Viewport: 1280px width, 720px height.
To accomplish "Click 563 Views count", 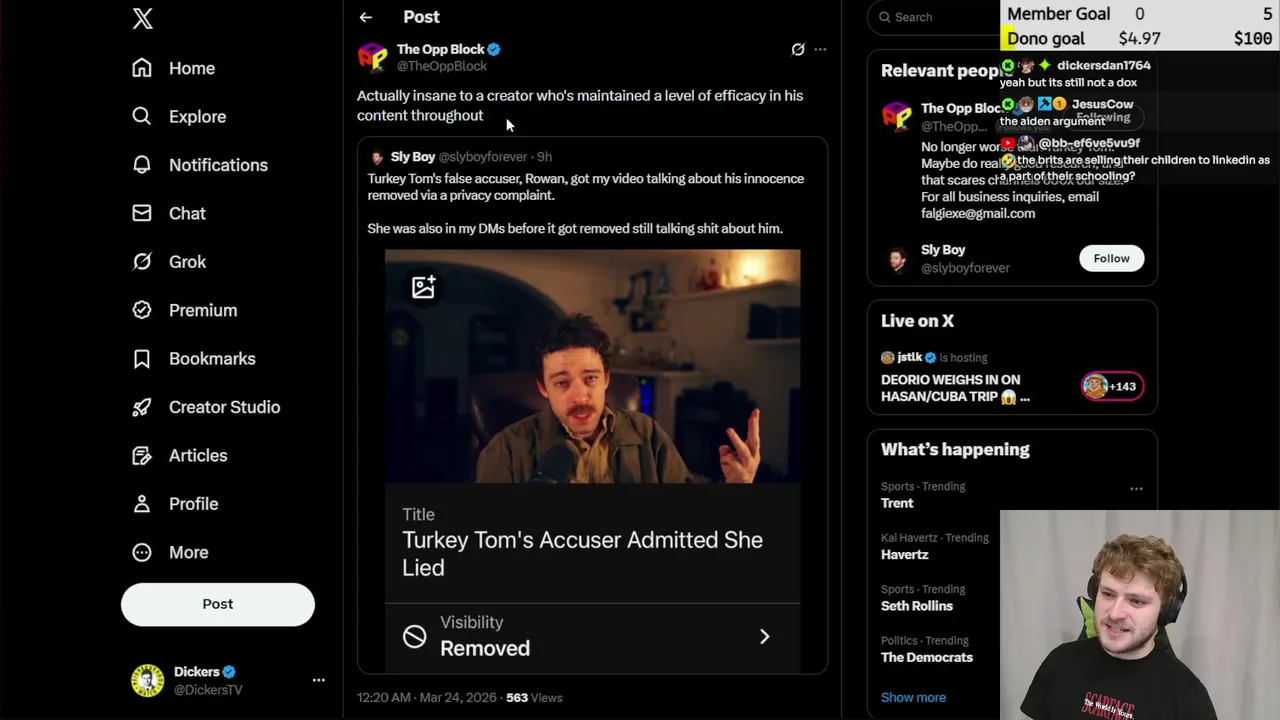I will tap(534, 697).
